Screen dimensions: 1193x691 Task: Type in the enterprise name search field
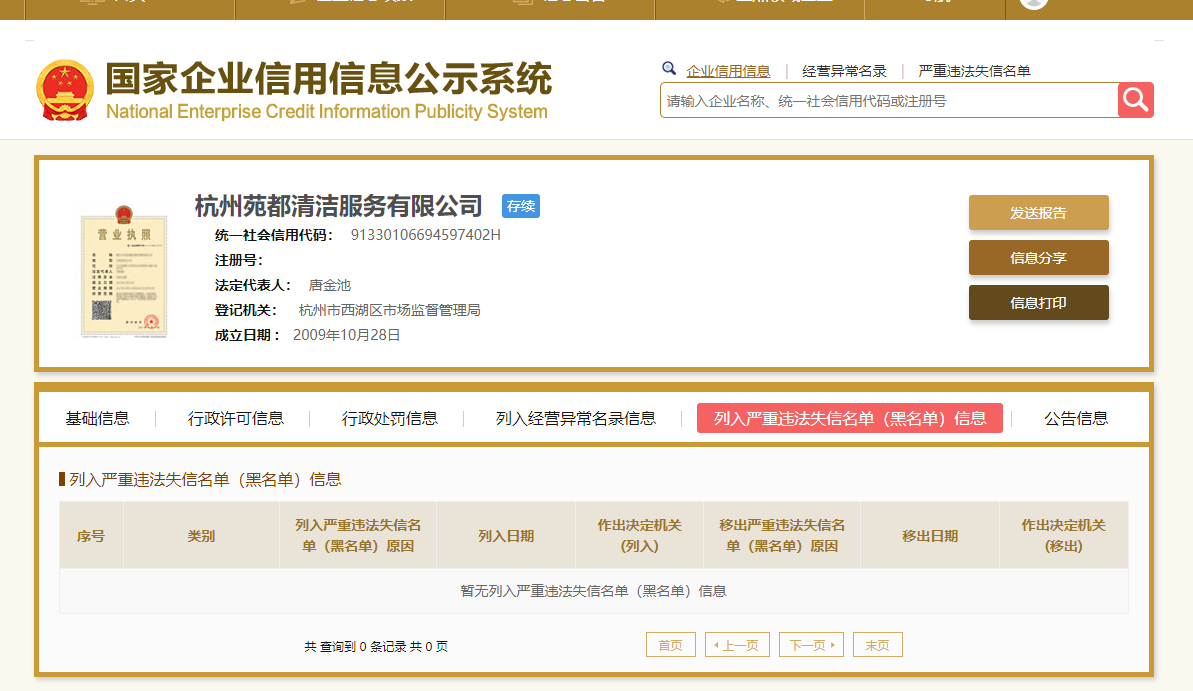click(888, 101)
